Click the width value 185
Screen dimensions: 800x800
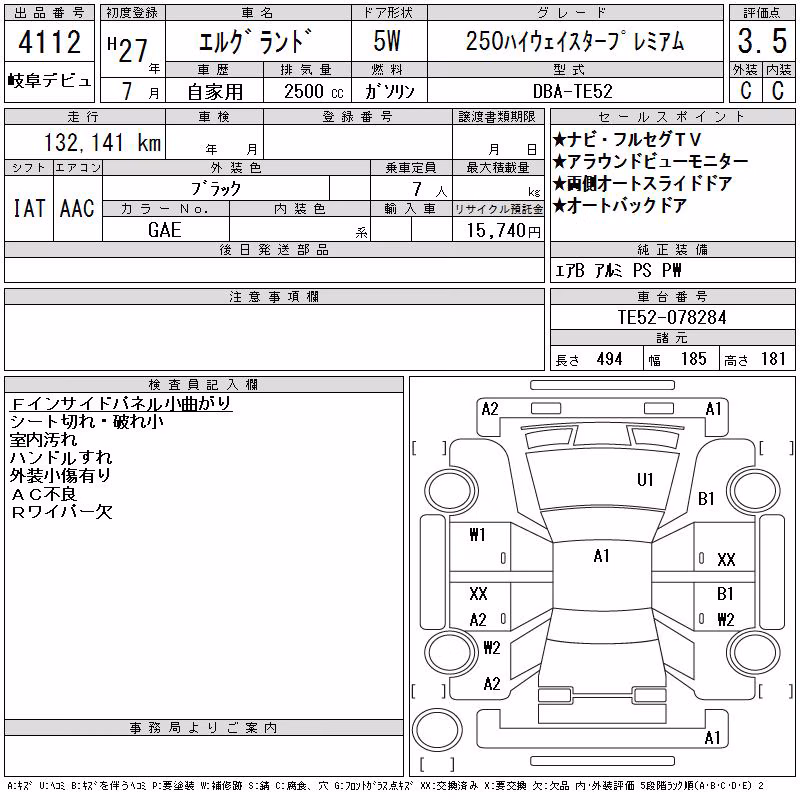[693, 359]
